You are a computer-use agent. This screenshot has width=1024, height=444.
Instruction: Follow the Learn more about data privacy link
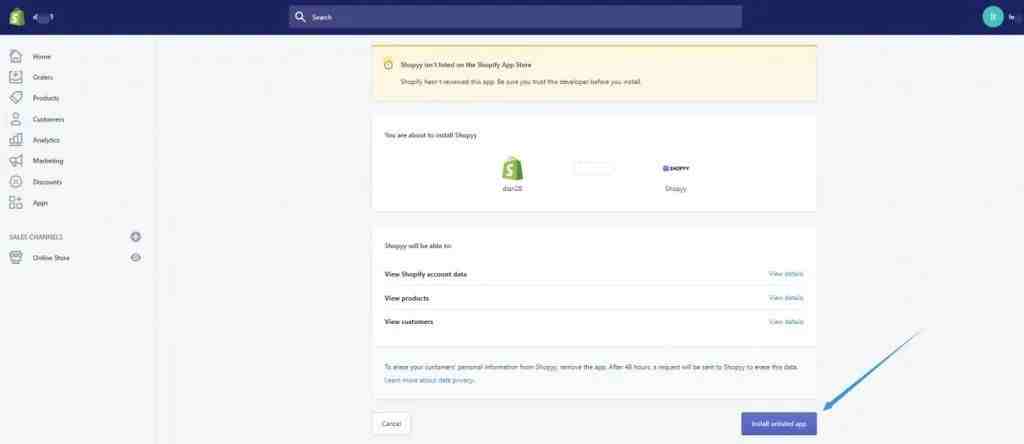tap(430, 380)
